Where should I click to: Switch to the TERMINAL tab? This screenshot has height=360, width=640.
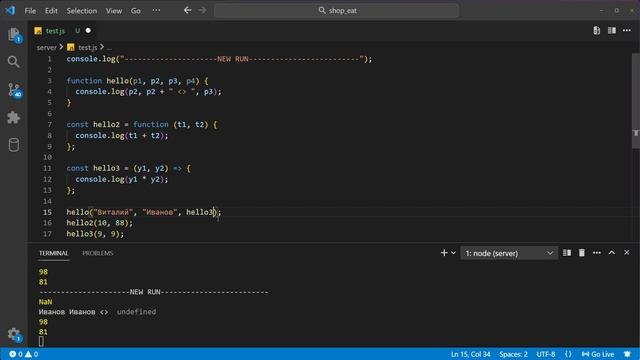click(x=53, y=253)
